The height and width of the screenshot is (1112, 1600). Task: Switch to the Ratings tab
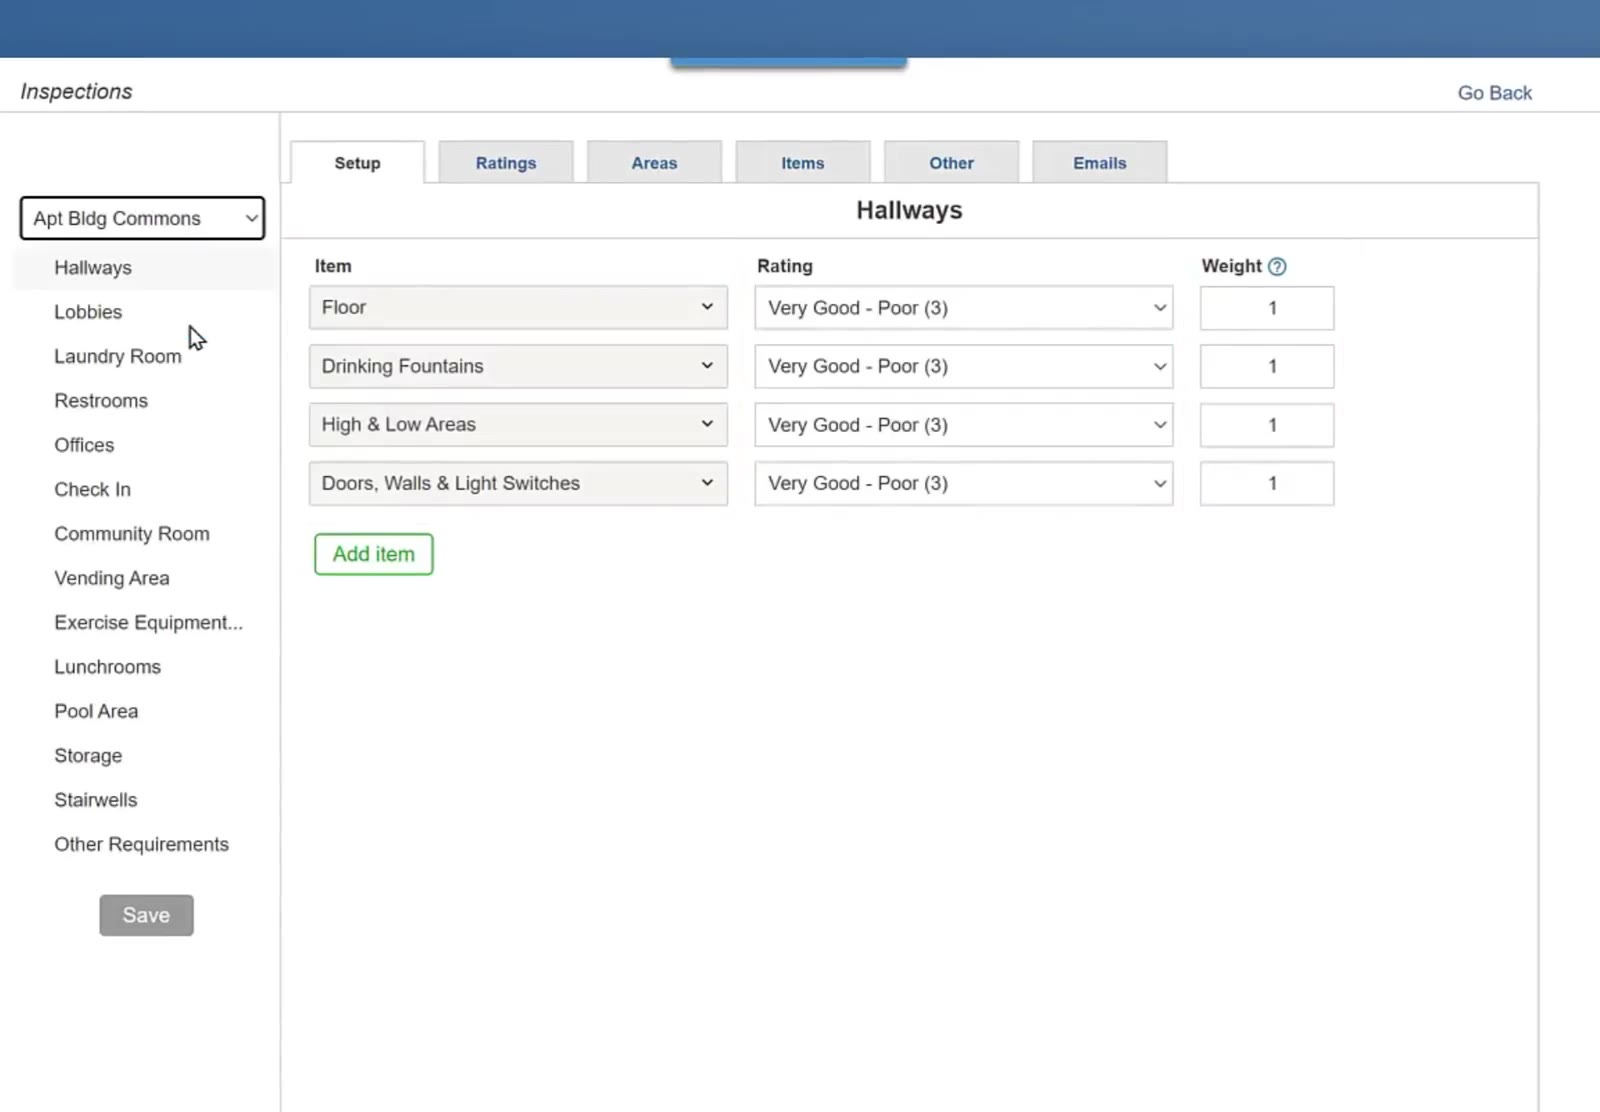pyautogui.click(x=506, y=163)
